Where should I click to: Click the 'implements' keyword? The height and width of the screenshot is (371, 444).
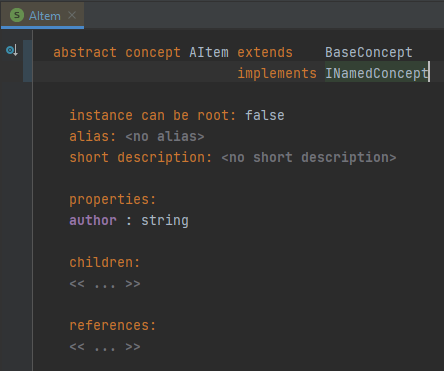click(277, 73)
